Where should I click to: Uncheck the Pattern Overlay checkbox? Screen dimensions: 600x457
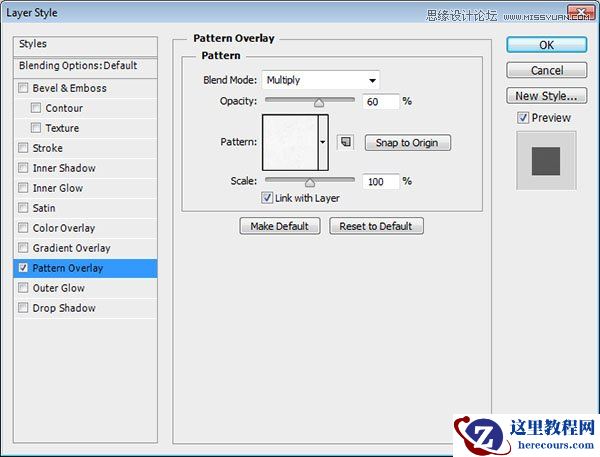click(x=23, y=268)
